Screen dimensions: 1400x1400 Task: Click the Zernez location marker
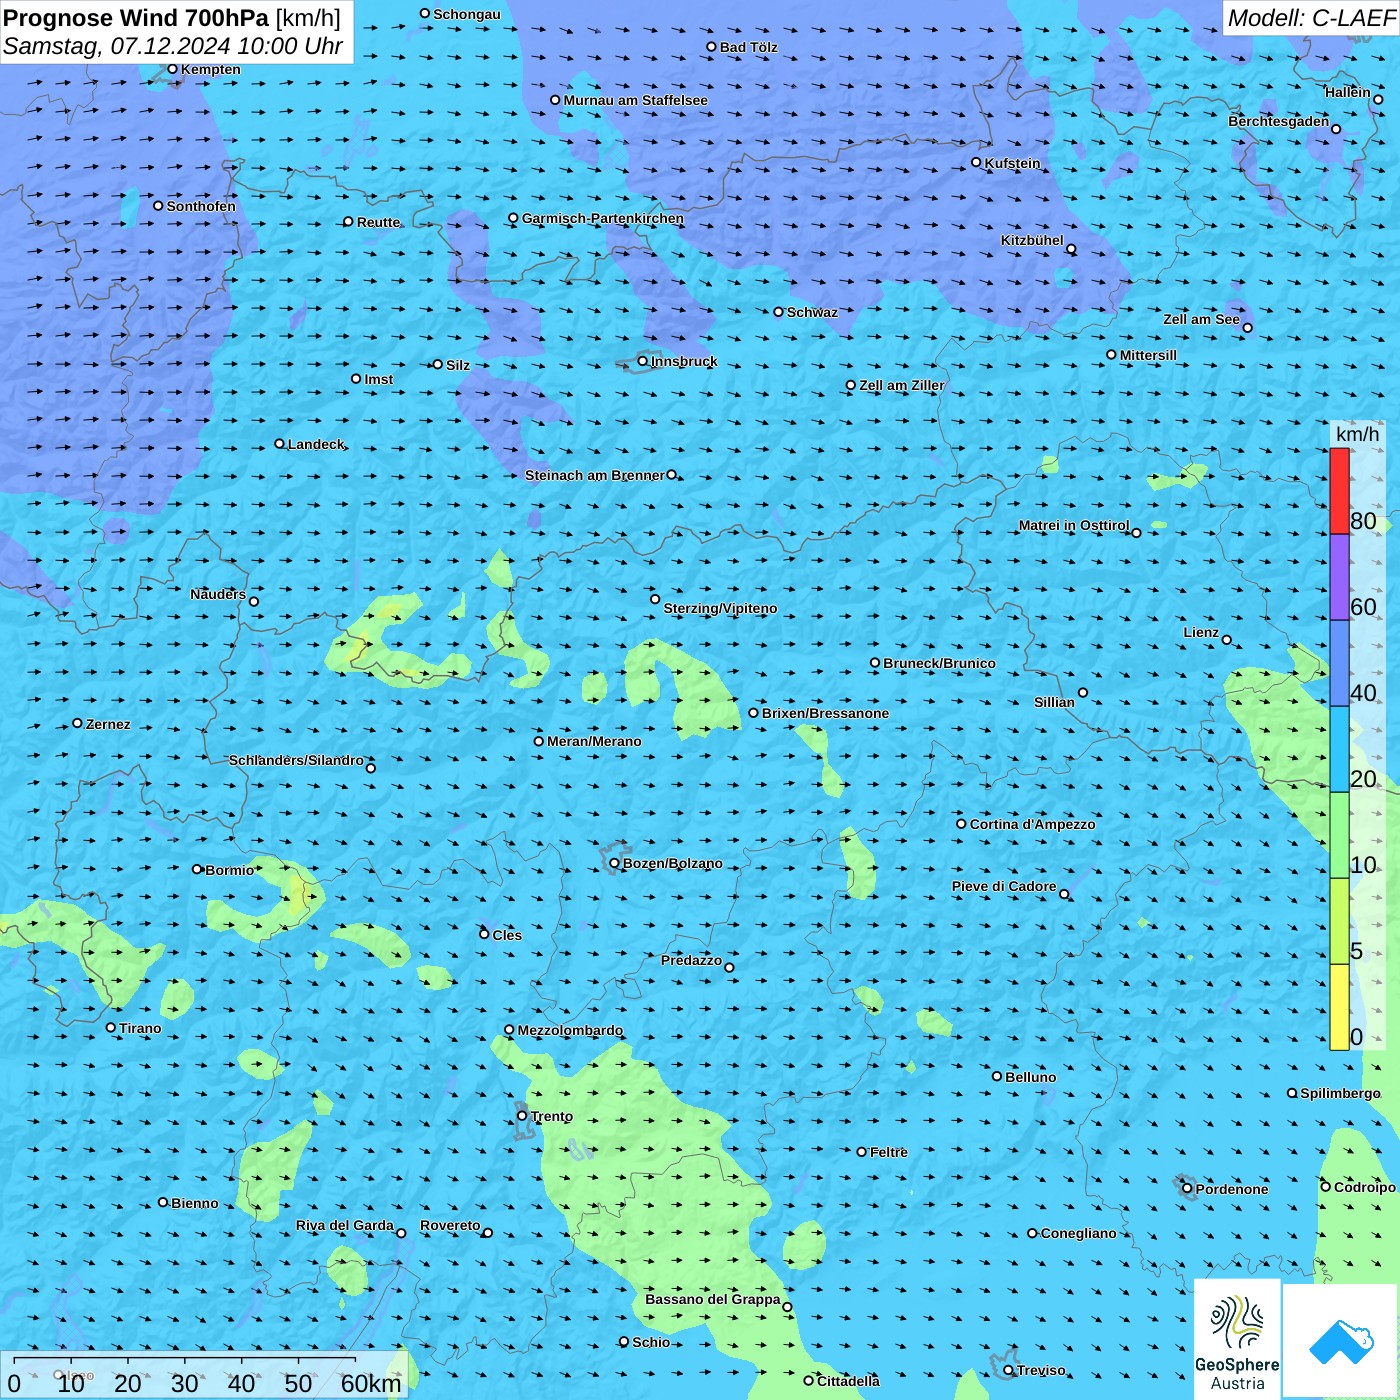77,723
